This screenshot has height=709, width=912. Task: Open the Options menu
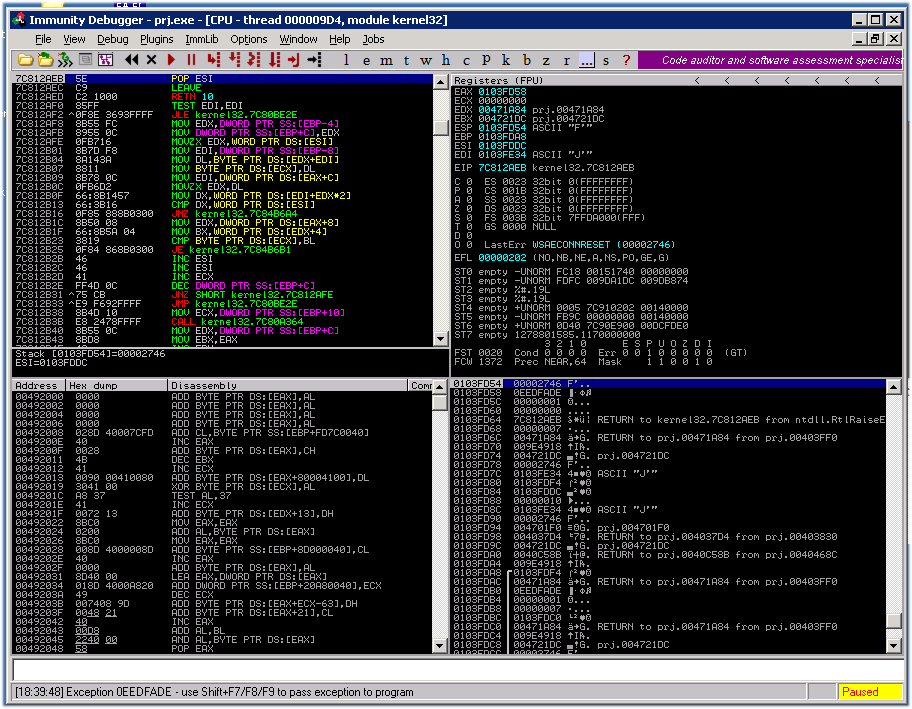coord(249,39)
